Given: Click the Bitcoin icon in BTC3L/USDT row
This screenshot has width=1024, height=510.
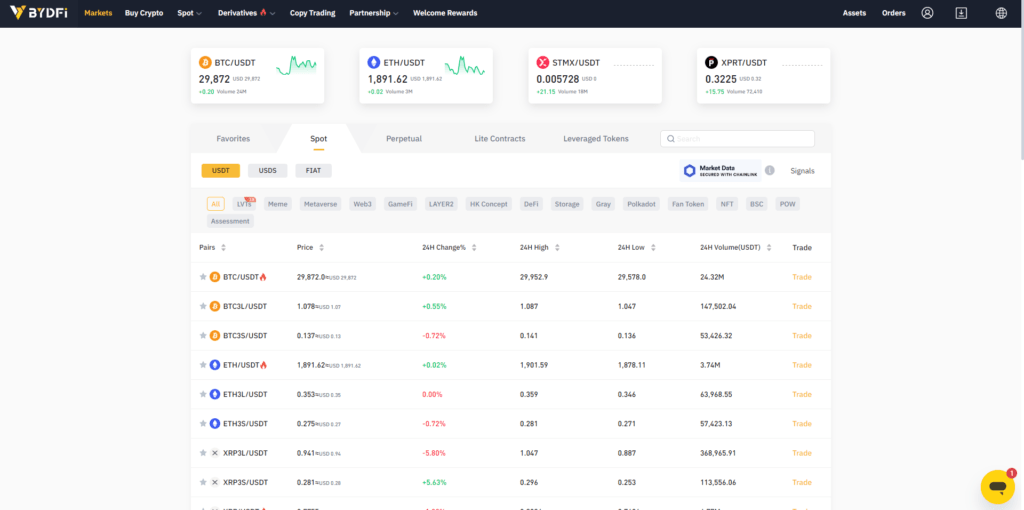Looking at the screenshot, I should [x=215, y=306].
